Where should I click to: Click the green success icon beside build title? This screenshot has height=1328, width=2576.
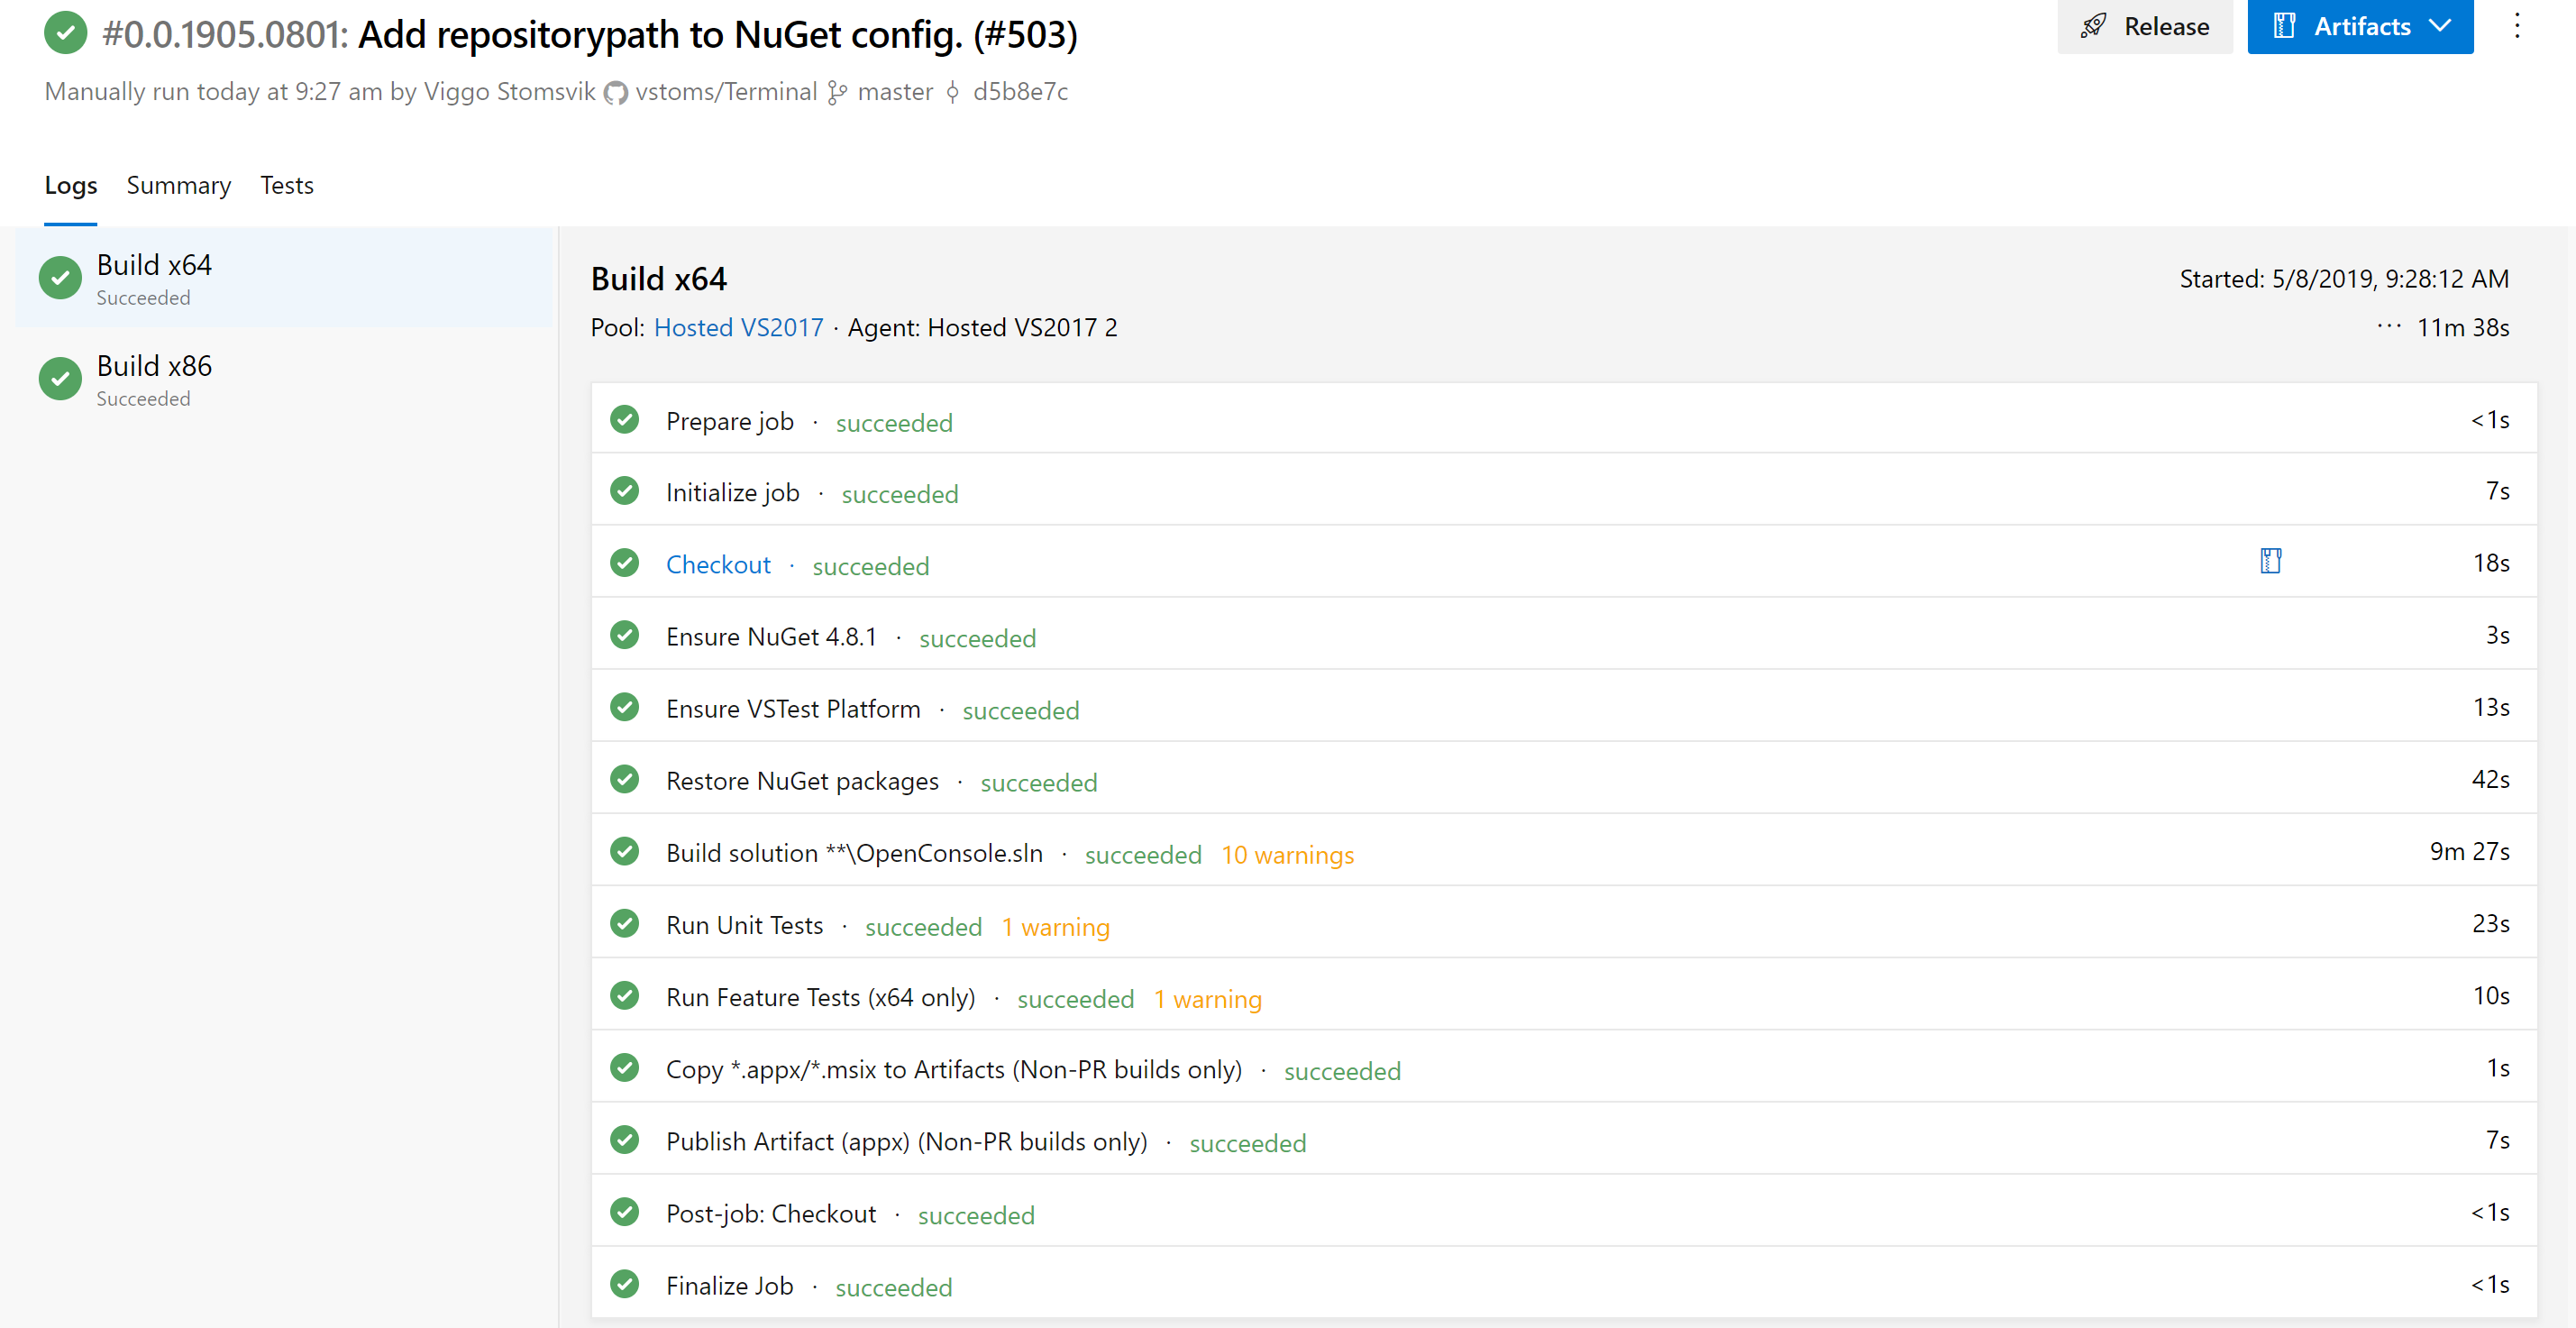point(66,33)
